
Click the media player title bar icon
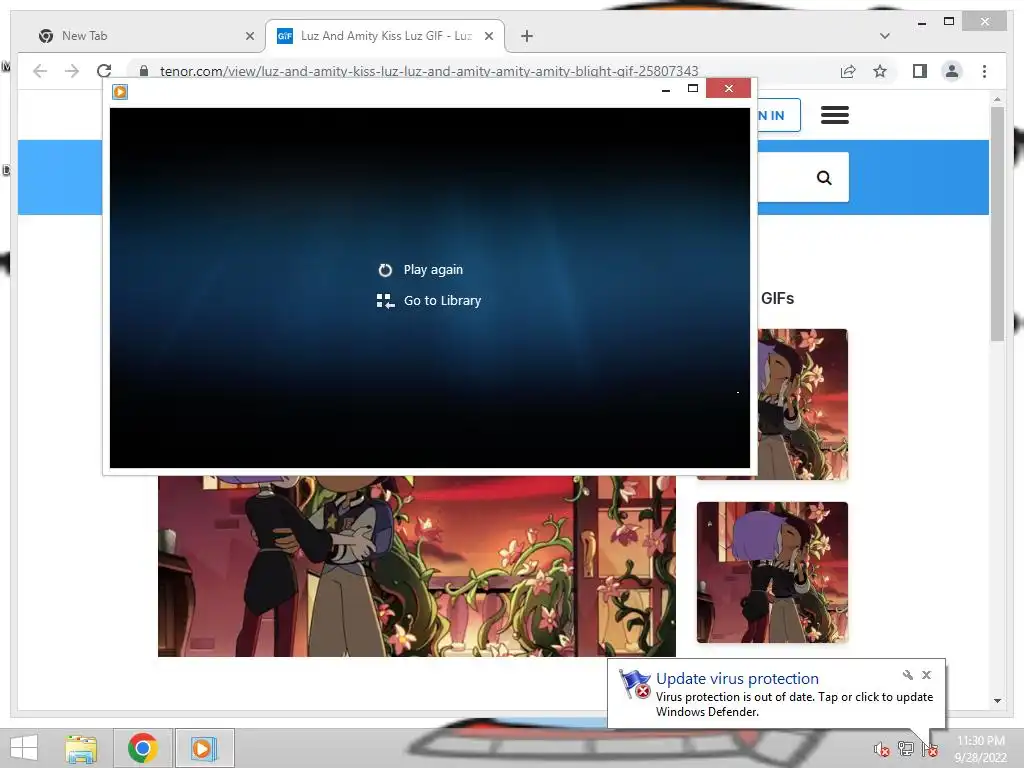[120, 91]
